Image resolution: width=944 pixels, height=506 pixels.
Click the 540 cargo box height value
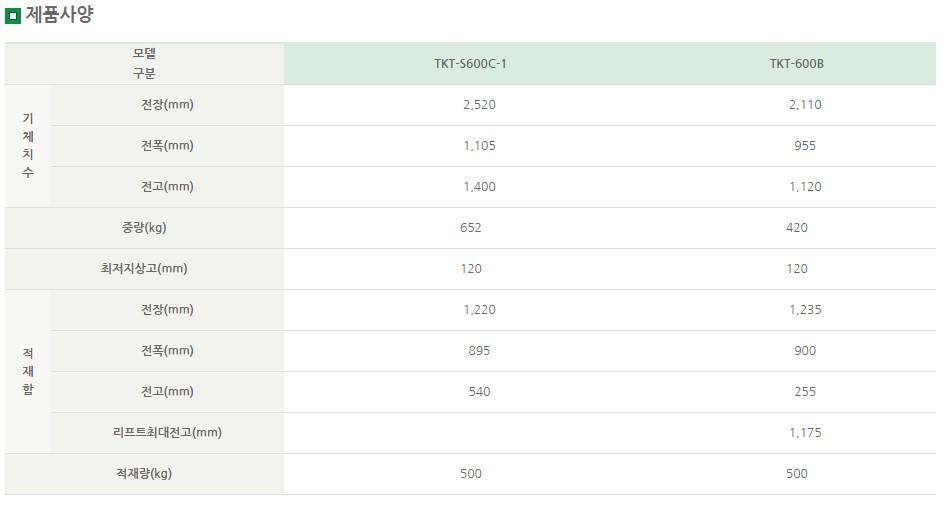click(479, 392)
